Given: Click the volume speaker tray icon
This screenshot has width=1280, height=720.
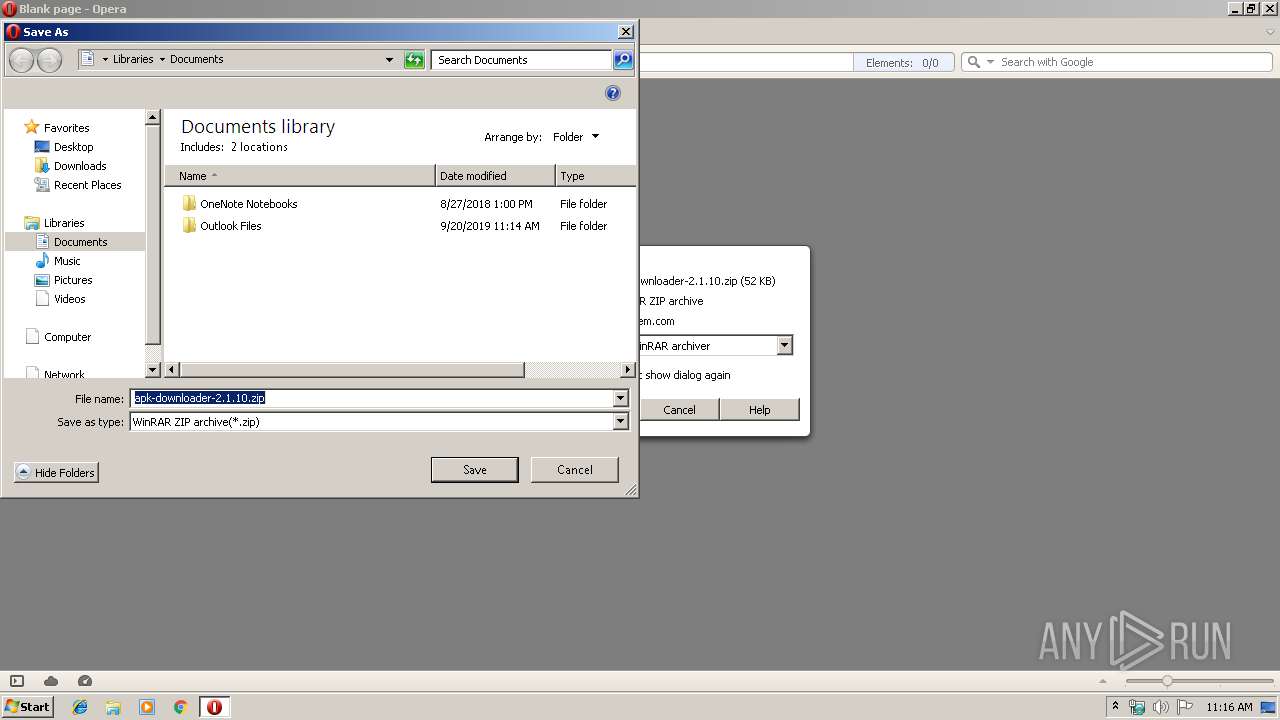Looking at the screenshot, I should point(1161,707).
